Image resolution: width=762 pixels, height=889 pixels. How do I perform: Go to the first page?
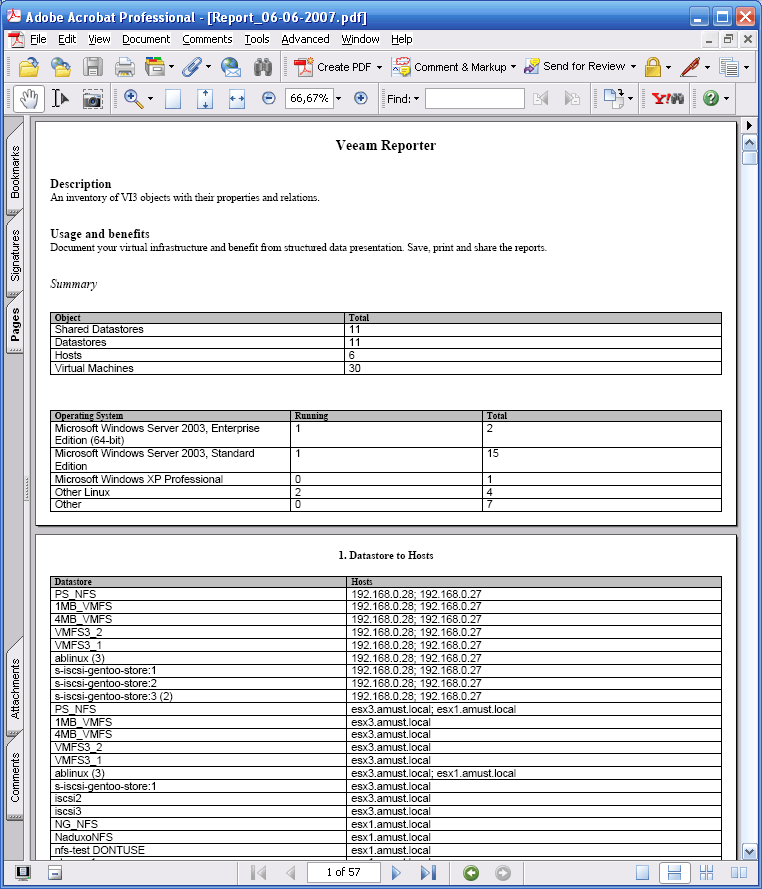(x=258, y=873)
